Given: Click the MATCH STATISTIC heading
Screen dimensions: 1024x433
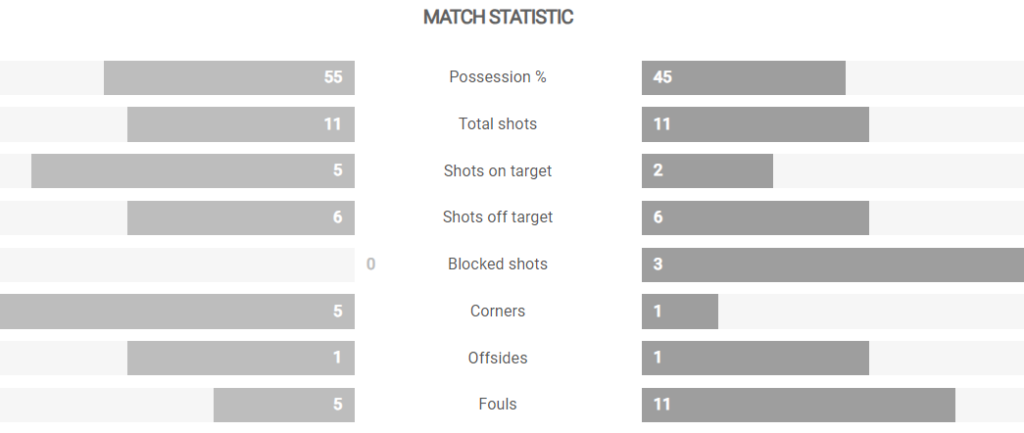Looking at the screenshot, I should pyautogui.click(x=498, y=17).
